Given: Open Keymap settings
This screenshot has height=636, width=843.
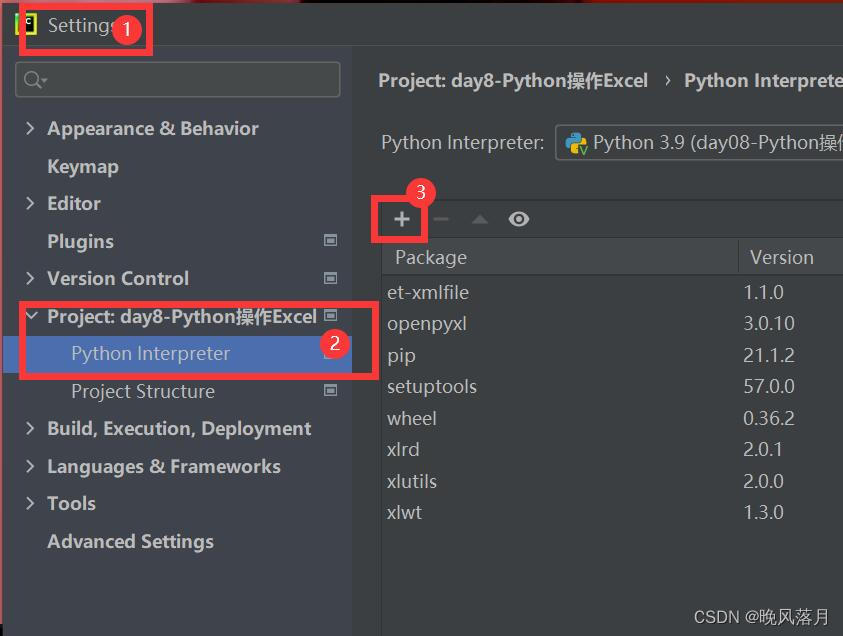Looking at the screenshot, I should 83,167.
